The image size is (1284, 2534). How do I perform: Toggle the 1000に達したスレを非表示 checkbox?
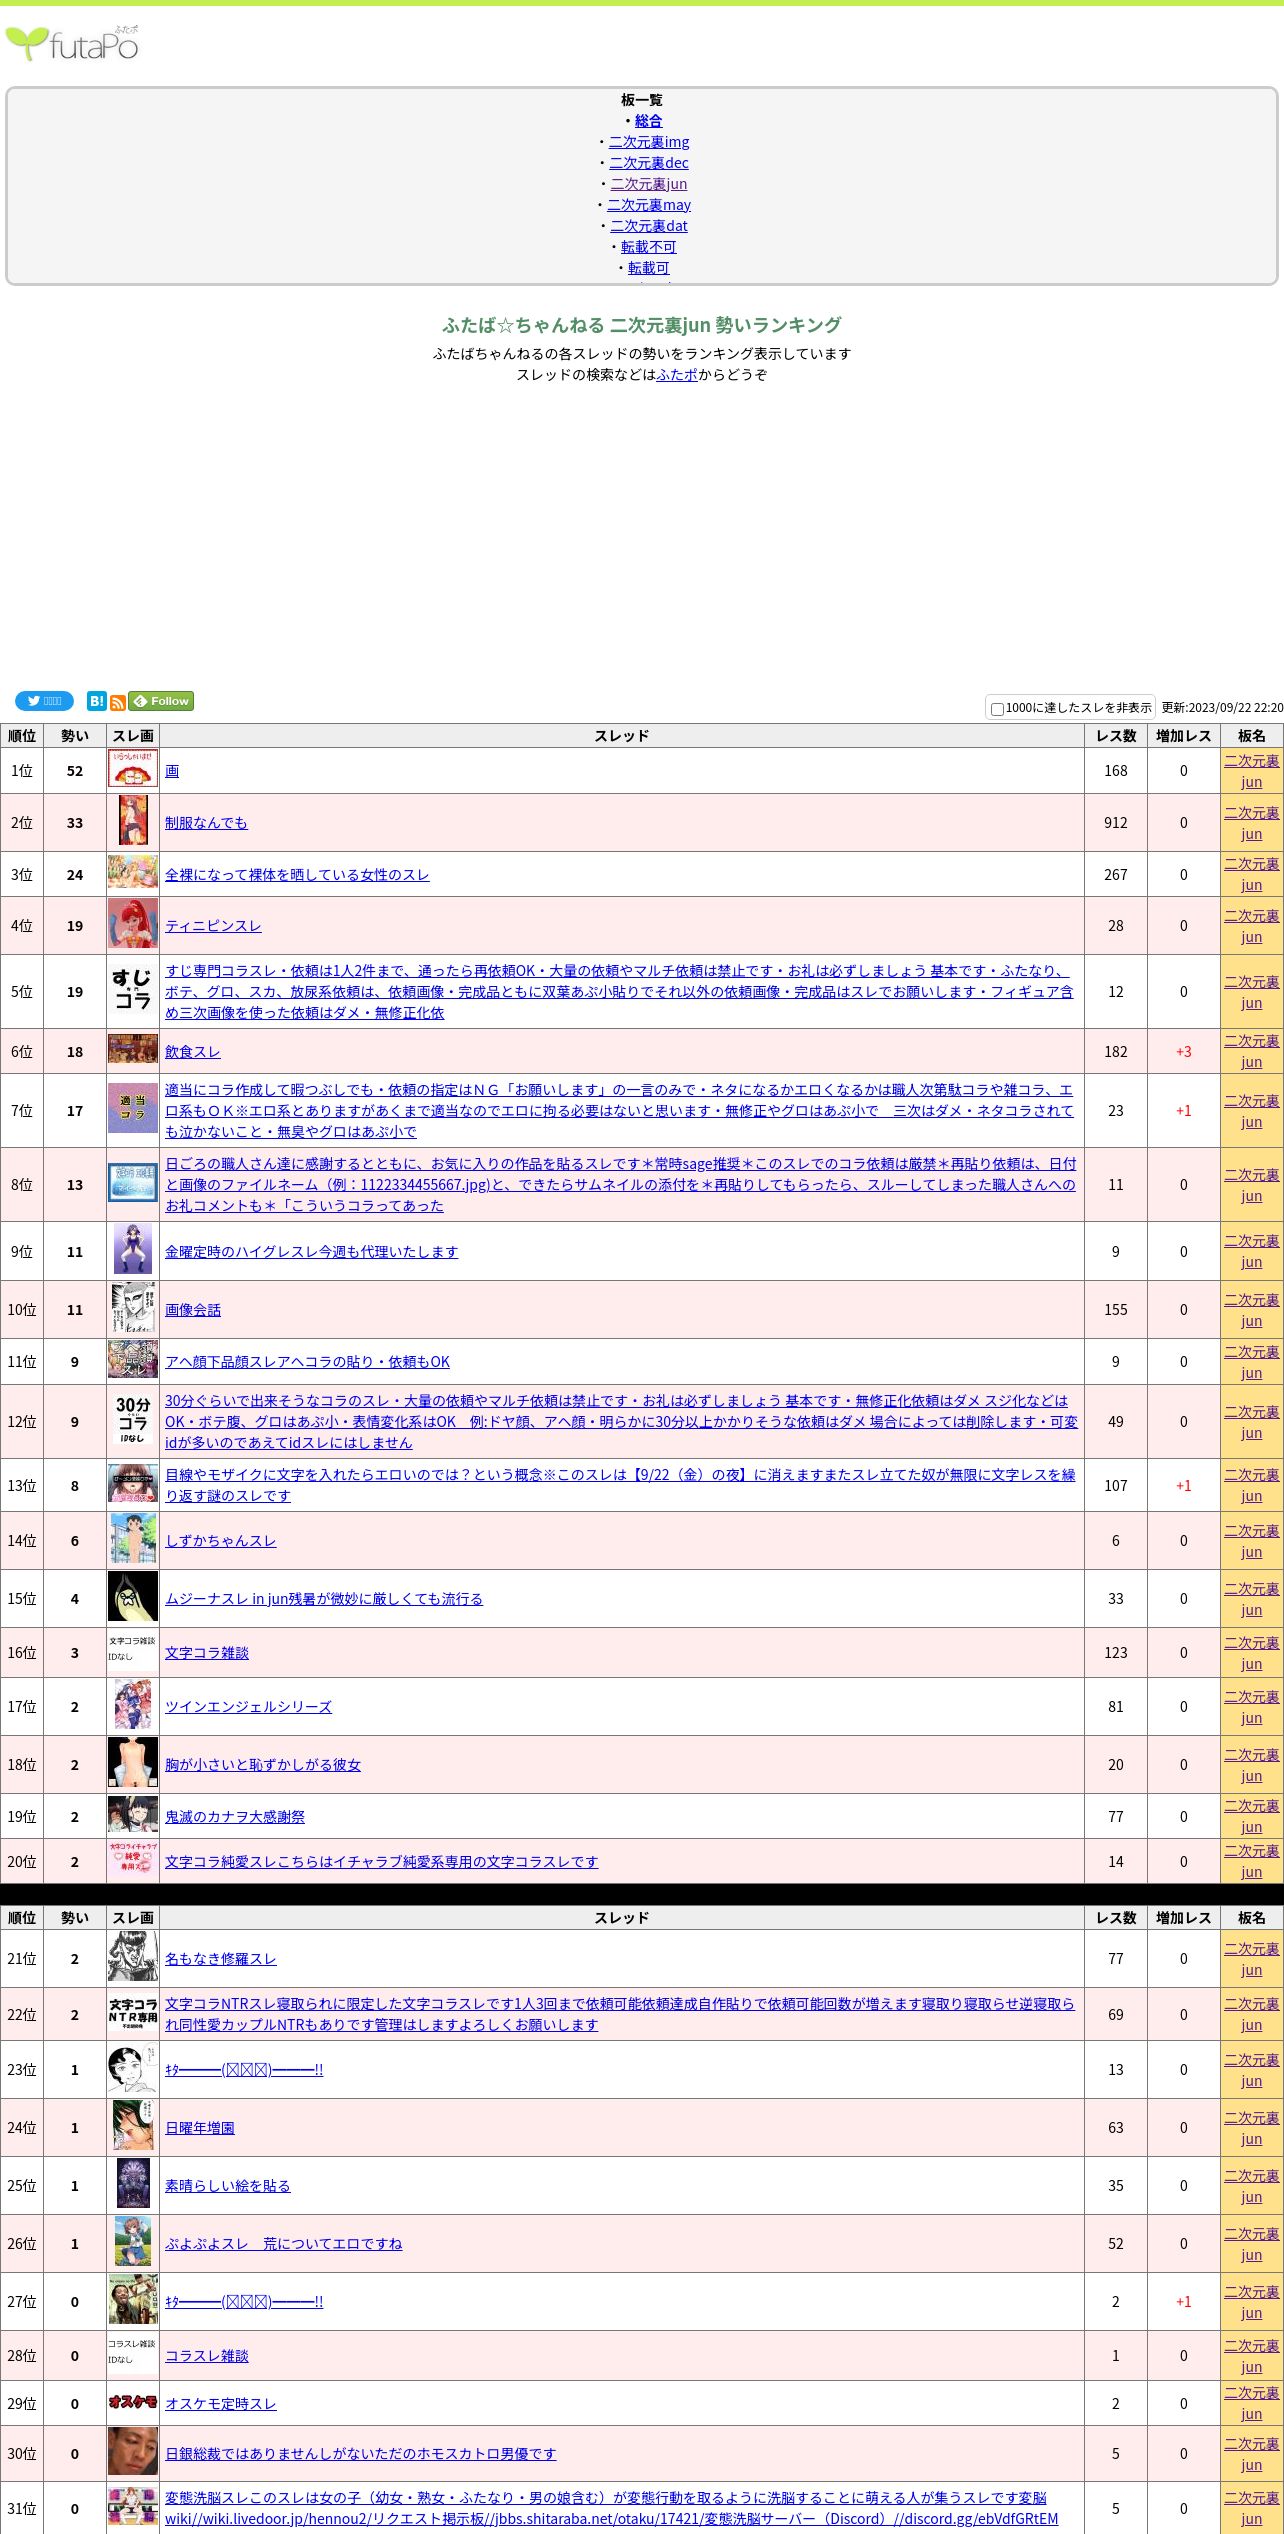point(997,709)
